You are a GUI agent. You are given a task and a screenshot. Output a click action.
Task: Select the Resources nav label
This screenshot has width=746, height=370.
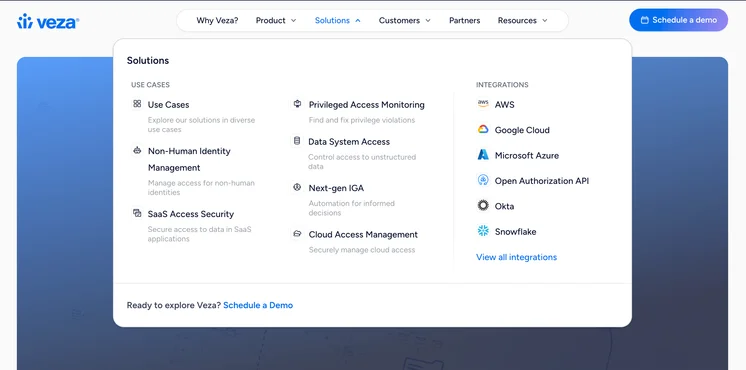coord(517,20)
